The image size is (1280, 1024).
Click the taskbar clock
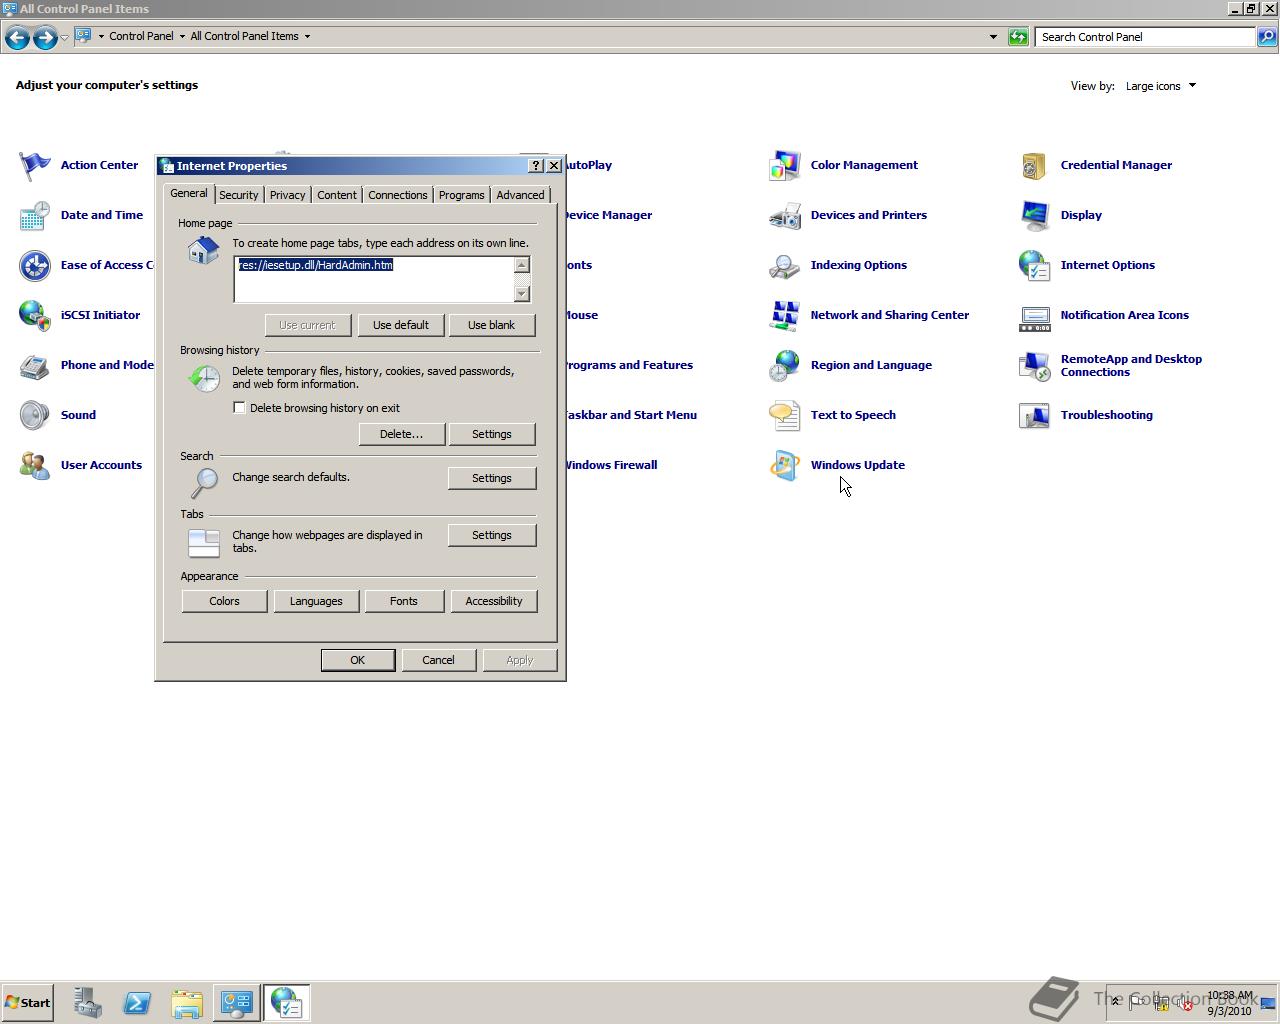pyautogui.click(x=1229, y=1003)
